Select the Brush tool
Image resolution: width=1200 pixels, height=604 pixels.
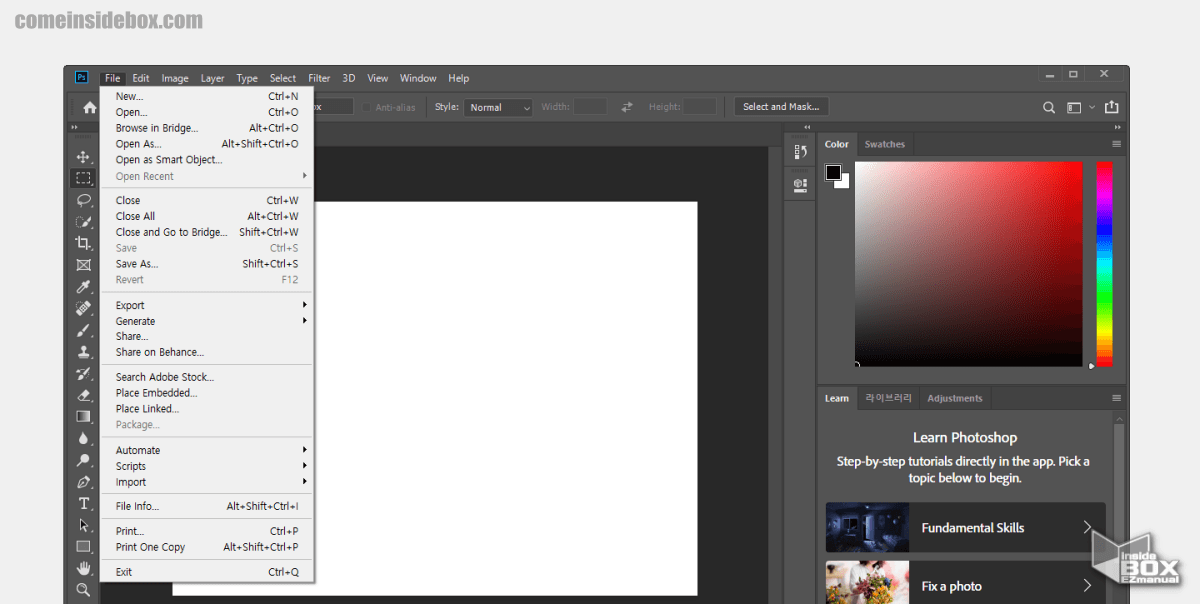pos(84,330)
